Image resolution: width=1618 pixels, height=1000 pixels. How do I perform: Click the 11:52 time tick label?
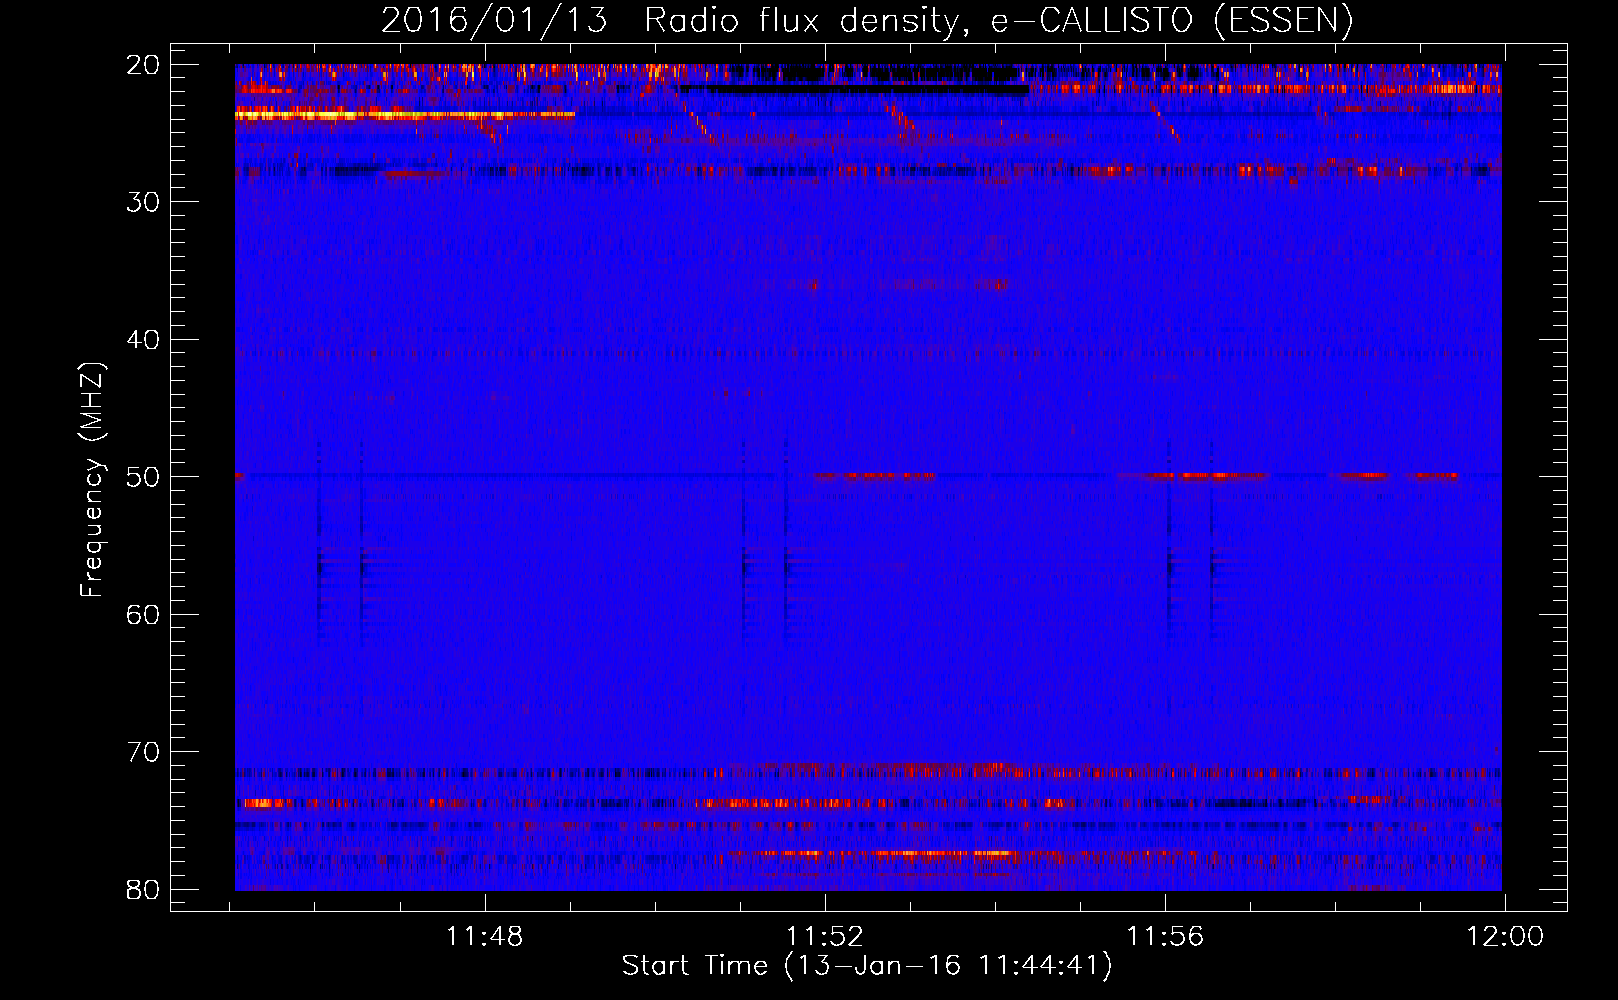pos(824,937)
